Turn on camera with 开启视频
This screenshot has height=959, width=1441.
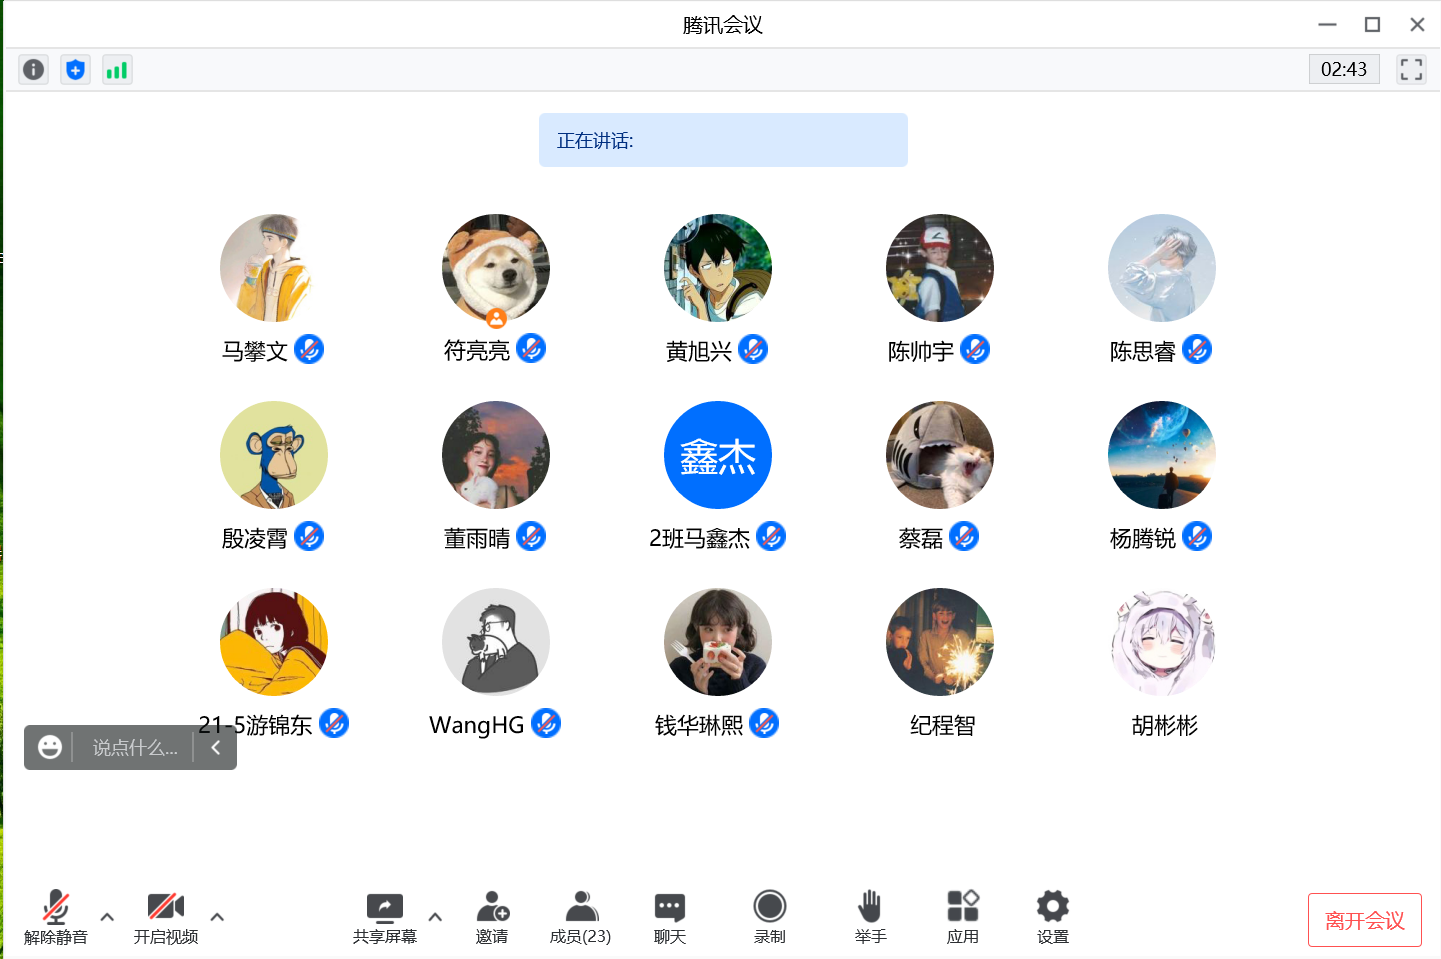(166, 916)
